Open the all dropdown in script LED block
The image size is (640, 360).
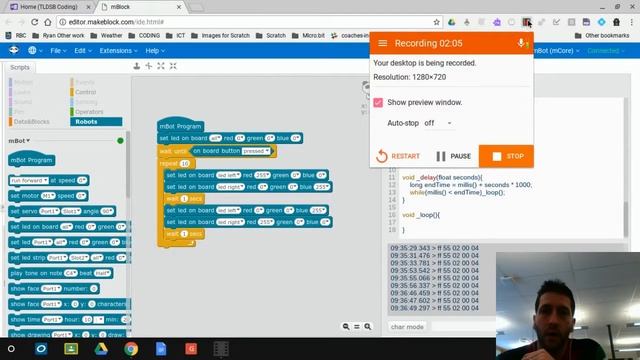coord(216,138)
